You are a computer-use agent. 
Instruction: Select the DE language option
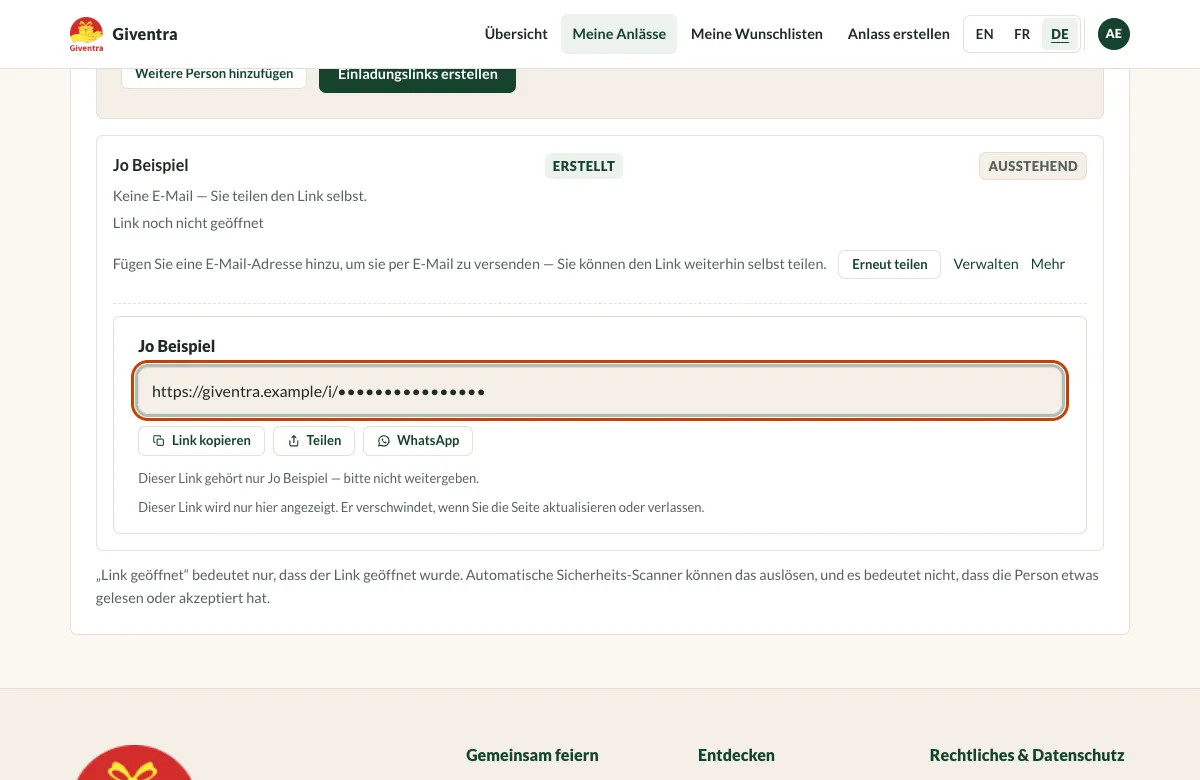coord(1060,34)
